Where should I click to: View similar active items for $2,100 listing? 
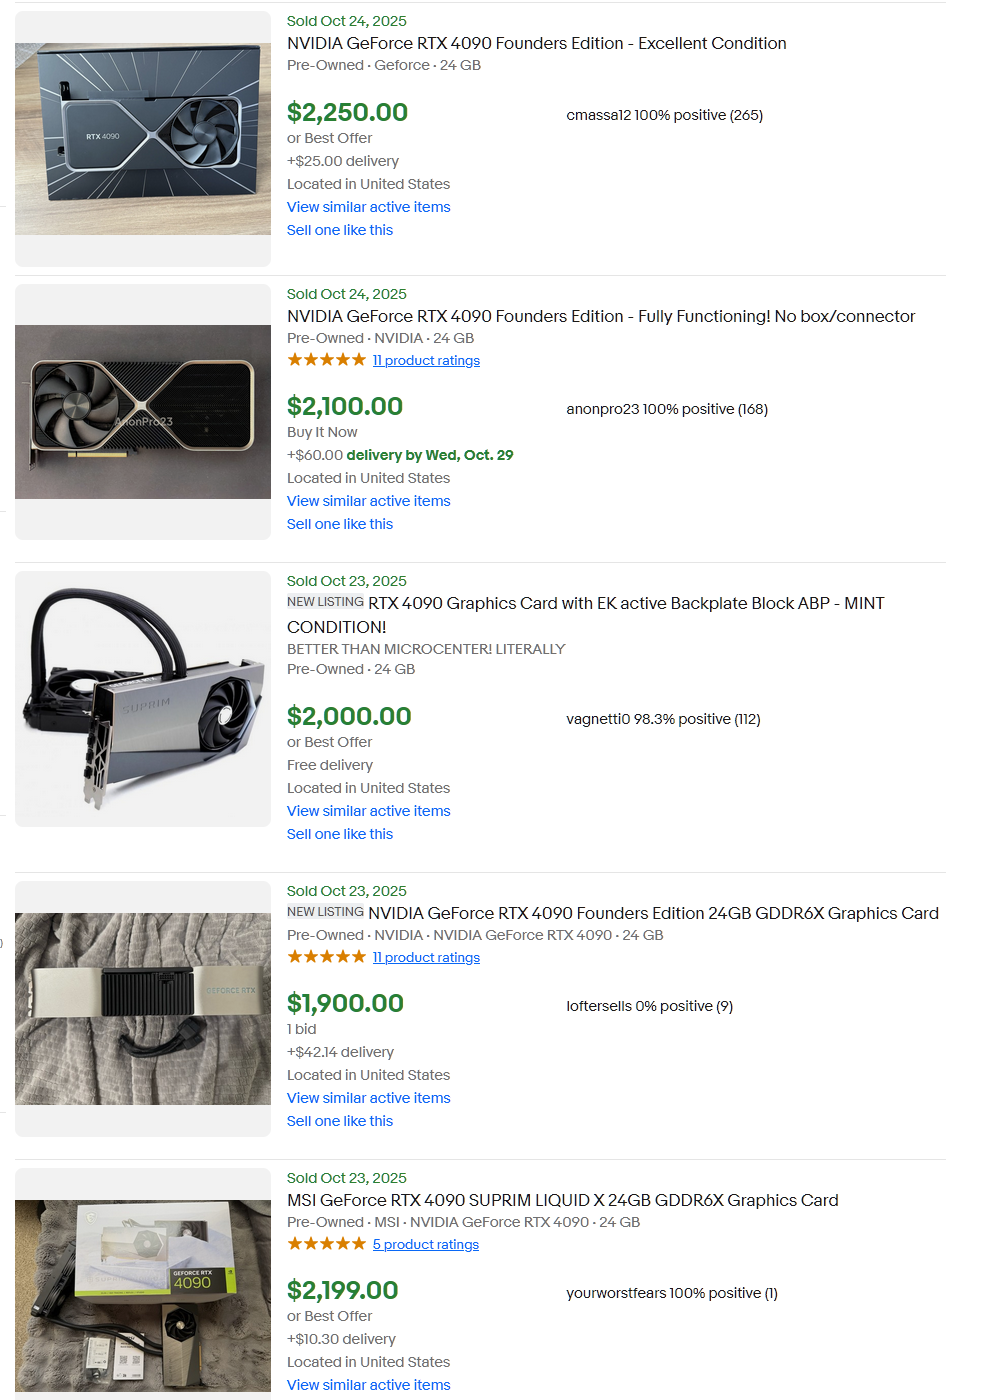369,501
